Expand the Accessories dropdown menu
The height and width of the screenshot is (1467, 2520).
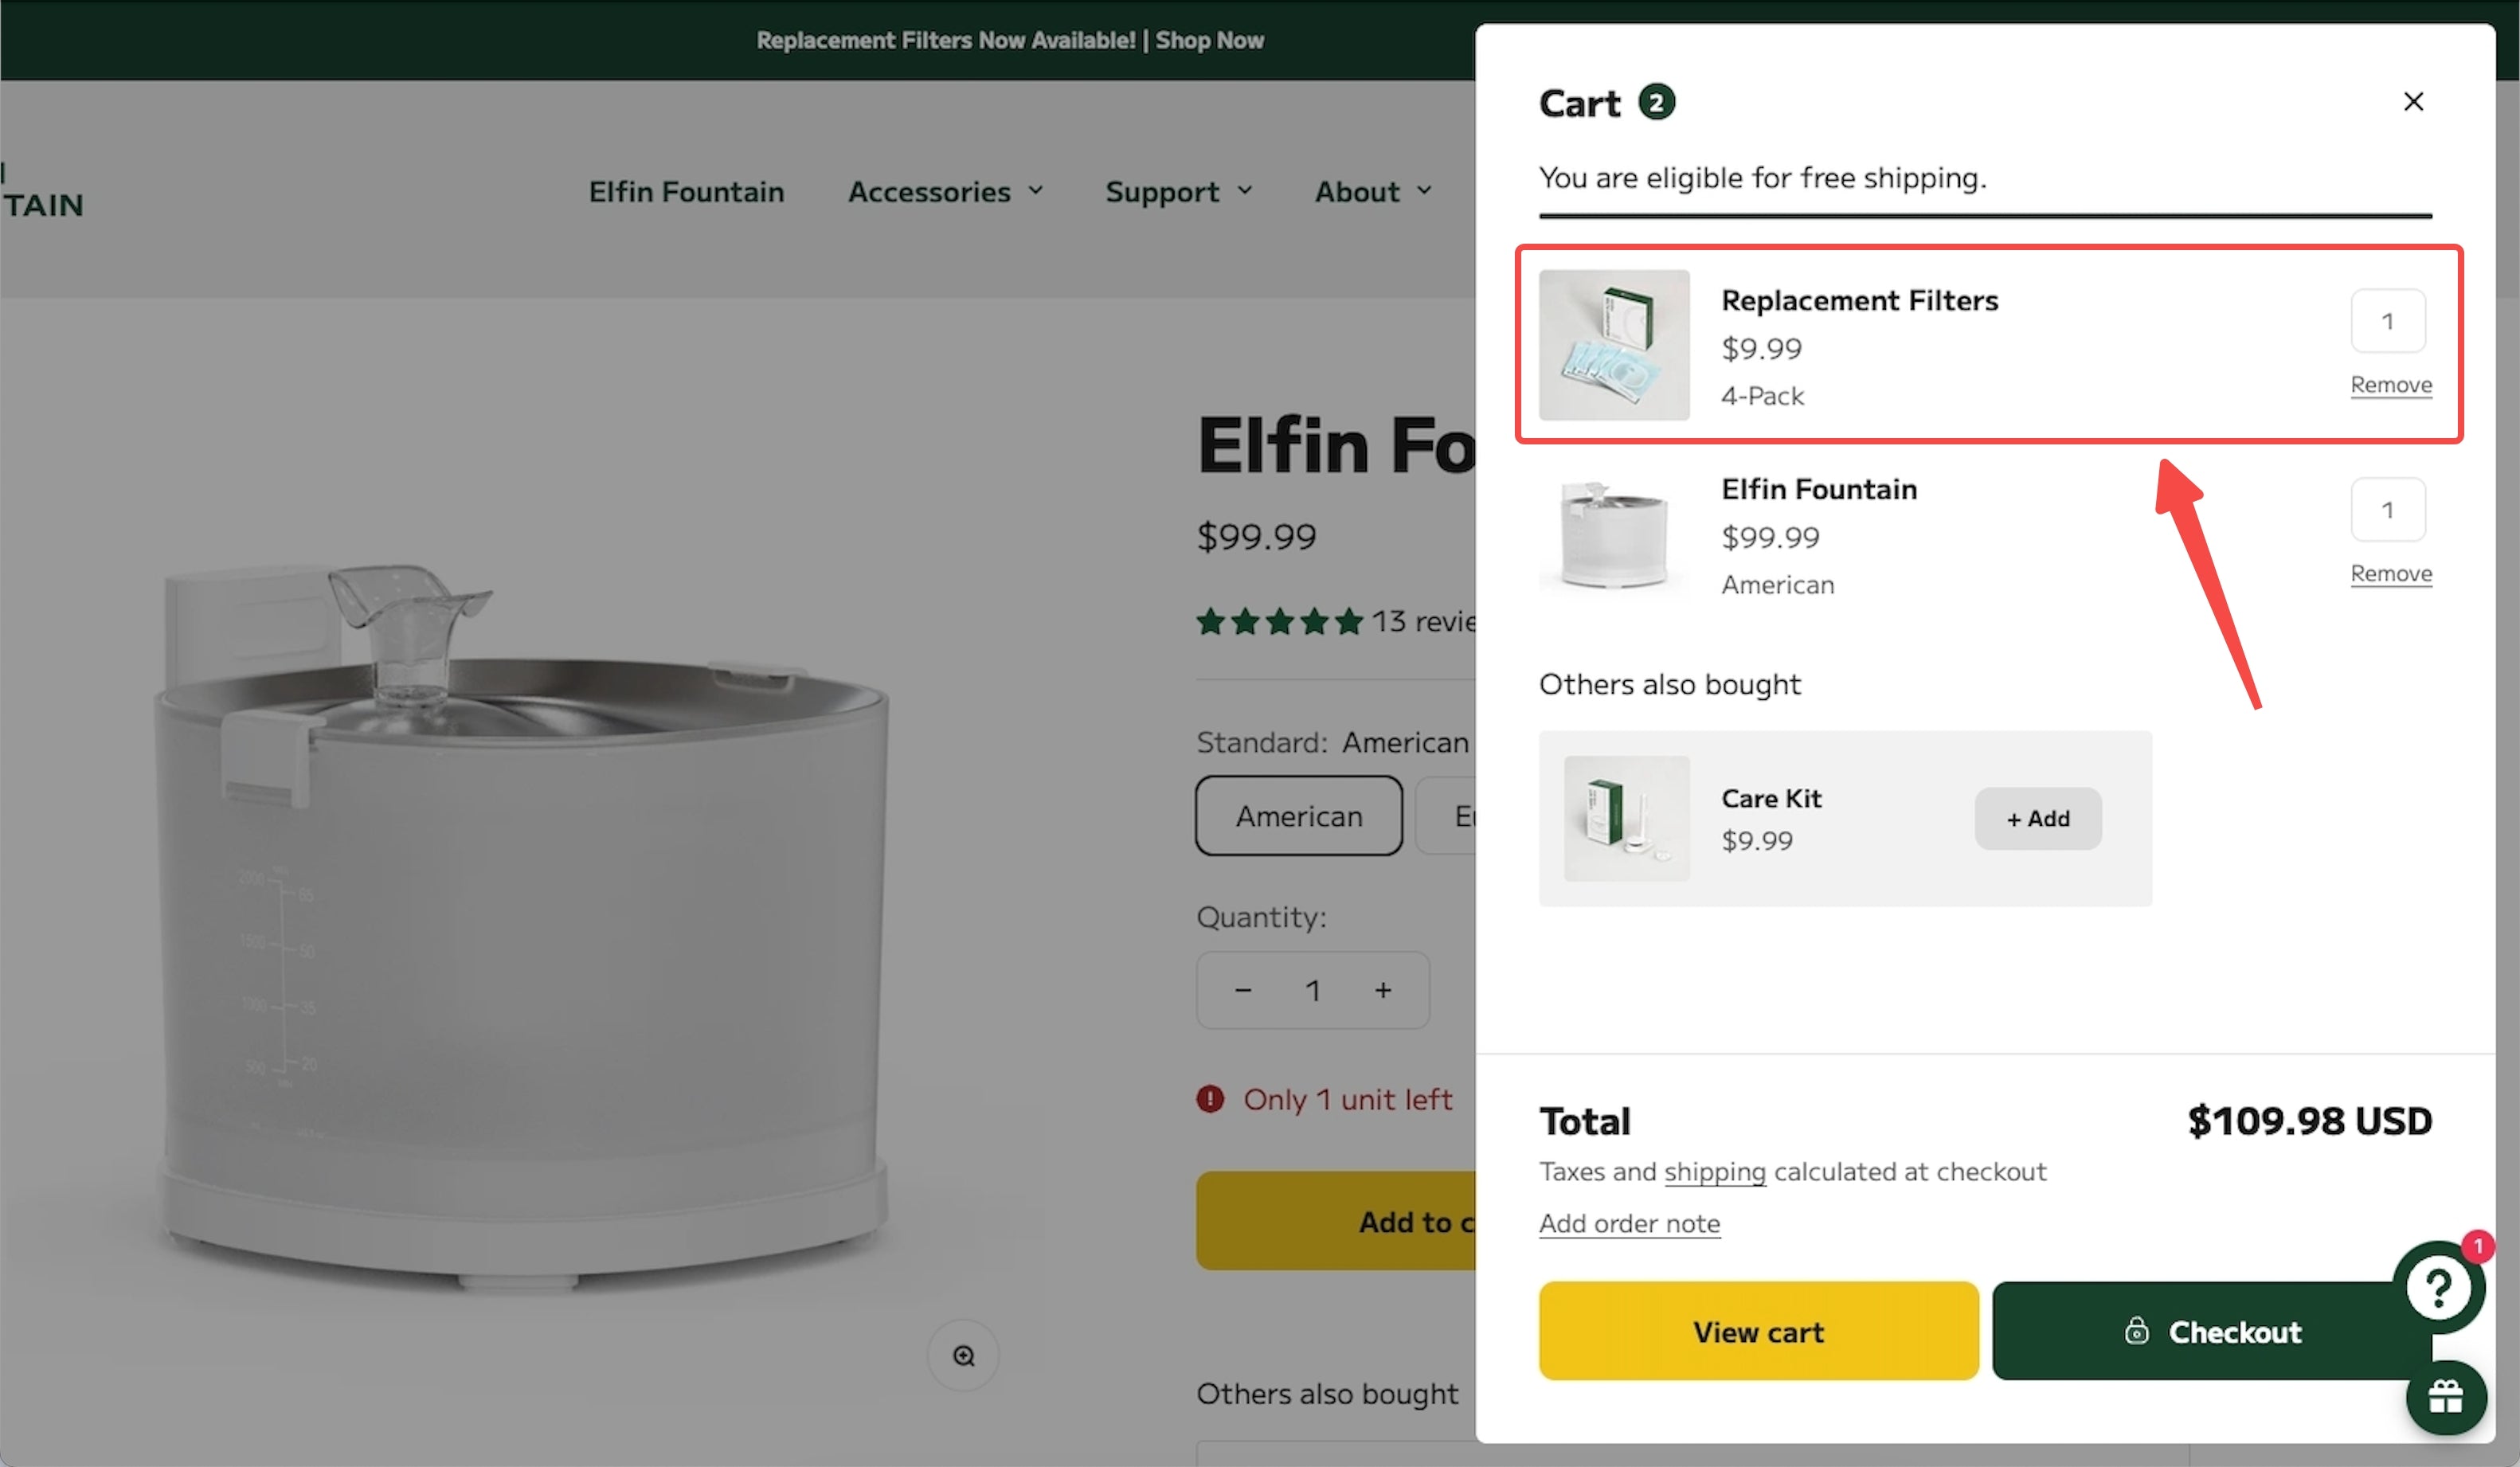tap(945, 191)
